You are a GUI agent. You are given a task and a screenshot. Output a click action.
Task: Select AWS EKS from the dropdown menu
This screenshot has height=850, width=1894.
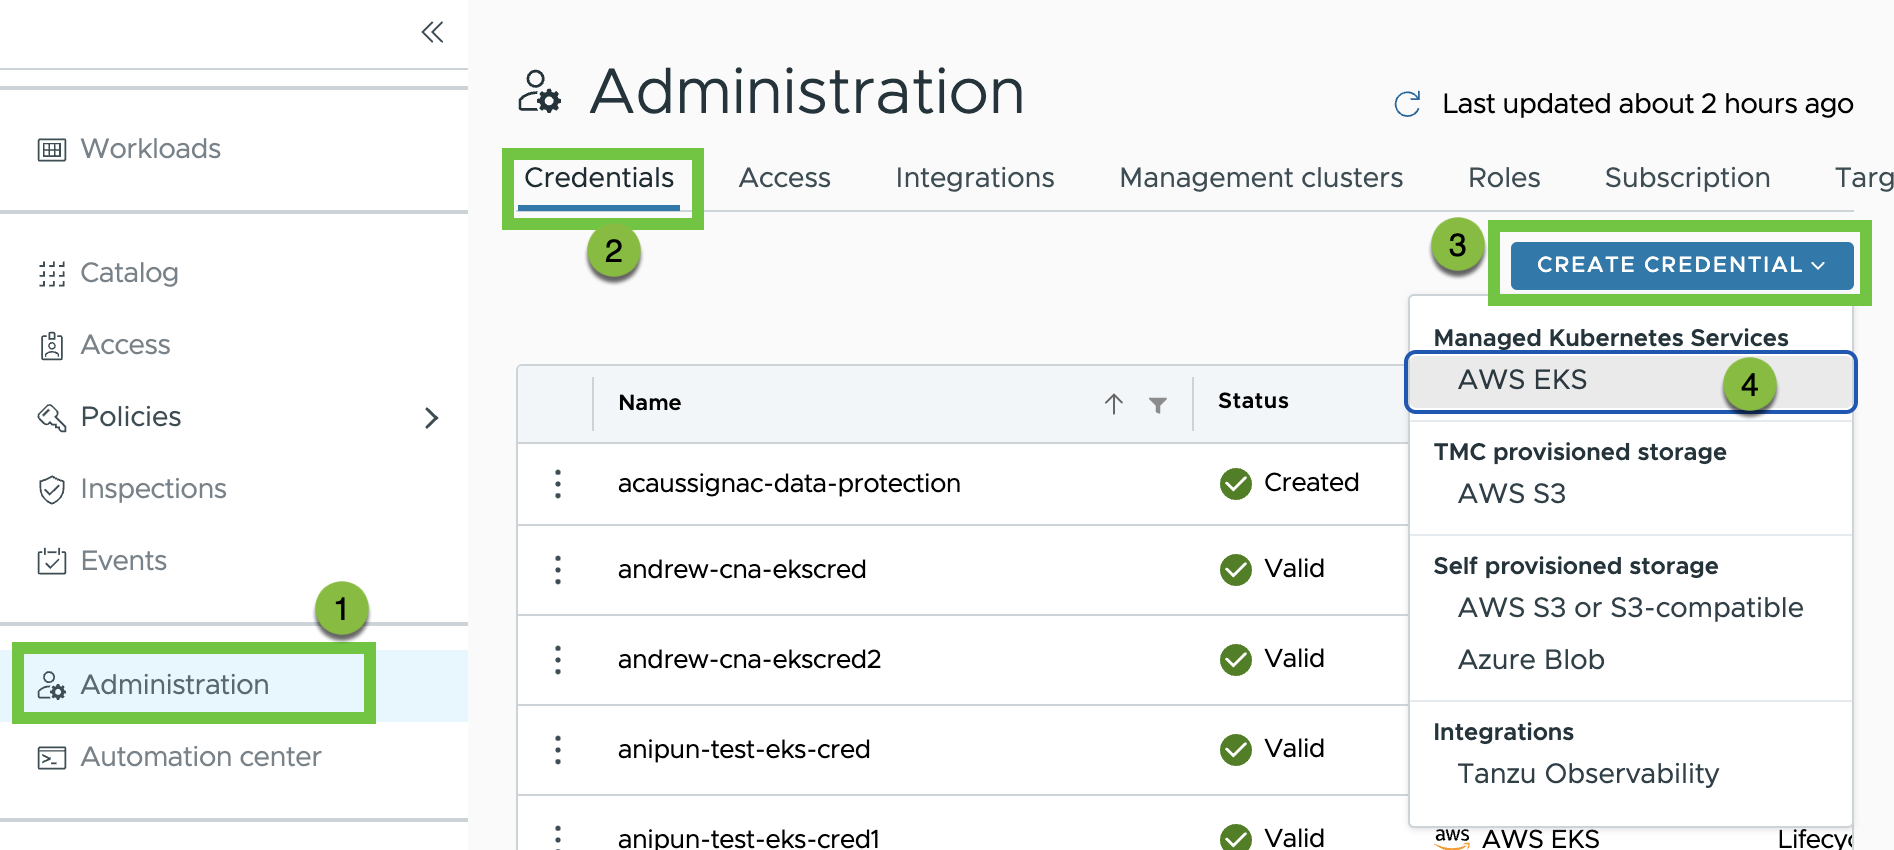pos(1631,381)
